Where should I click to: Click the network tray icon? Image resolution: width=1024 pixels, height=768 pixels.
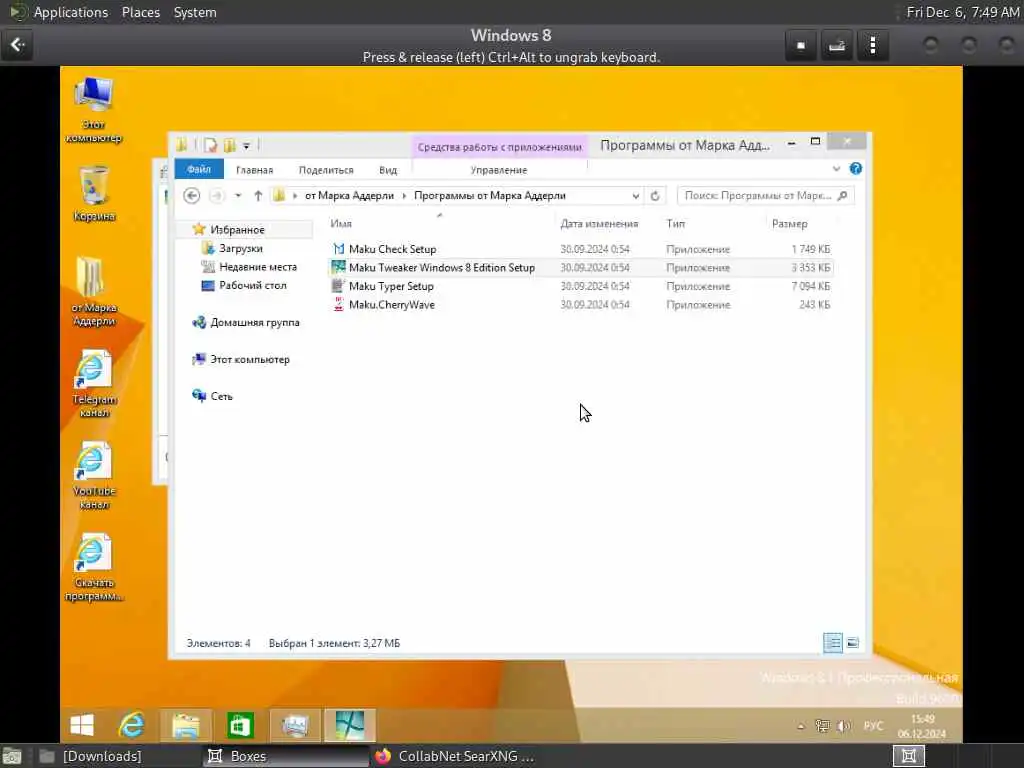pos(822,726)
